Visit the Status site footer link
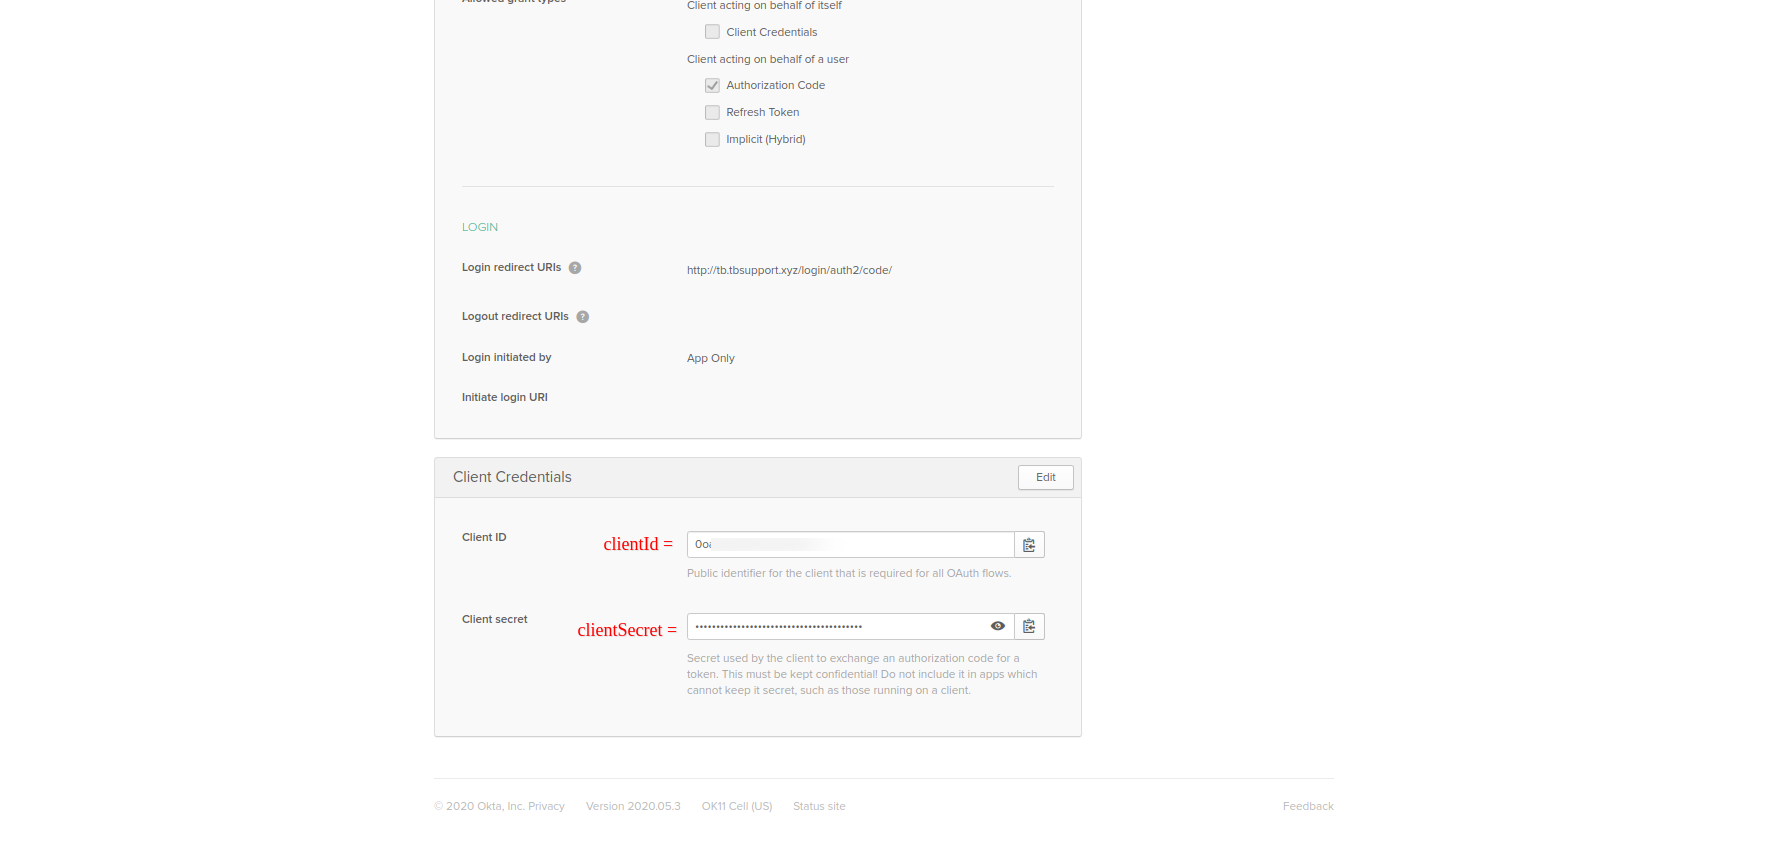The height and width of the screenshot is (860, 1768). coord(819,807)
